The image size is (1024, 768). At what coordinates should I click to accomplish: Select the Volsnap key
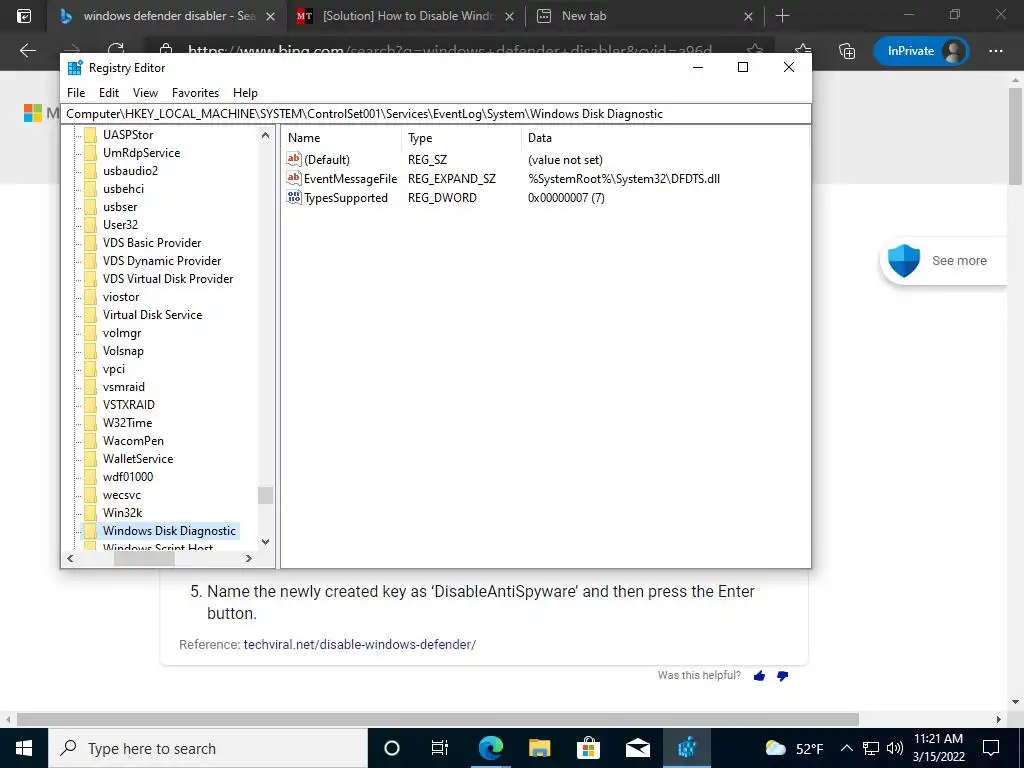click(x=123, y=351)
